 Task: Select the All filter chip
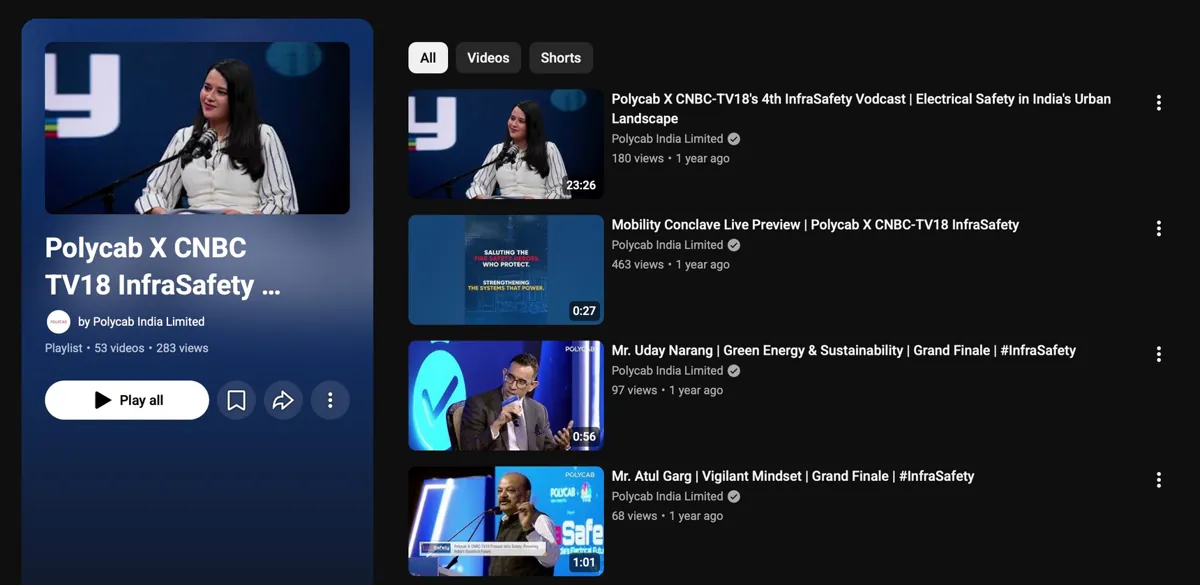[428, 58]
